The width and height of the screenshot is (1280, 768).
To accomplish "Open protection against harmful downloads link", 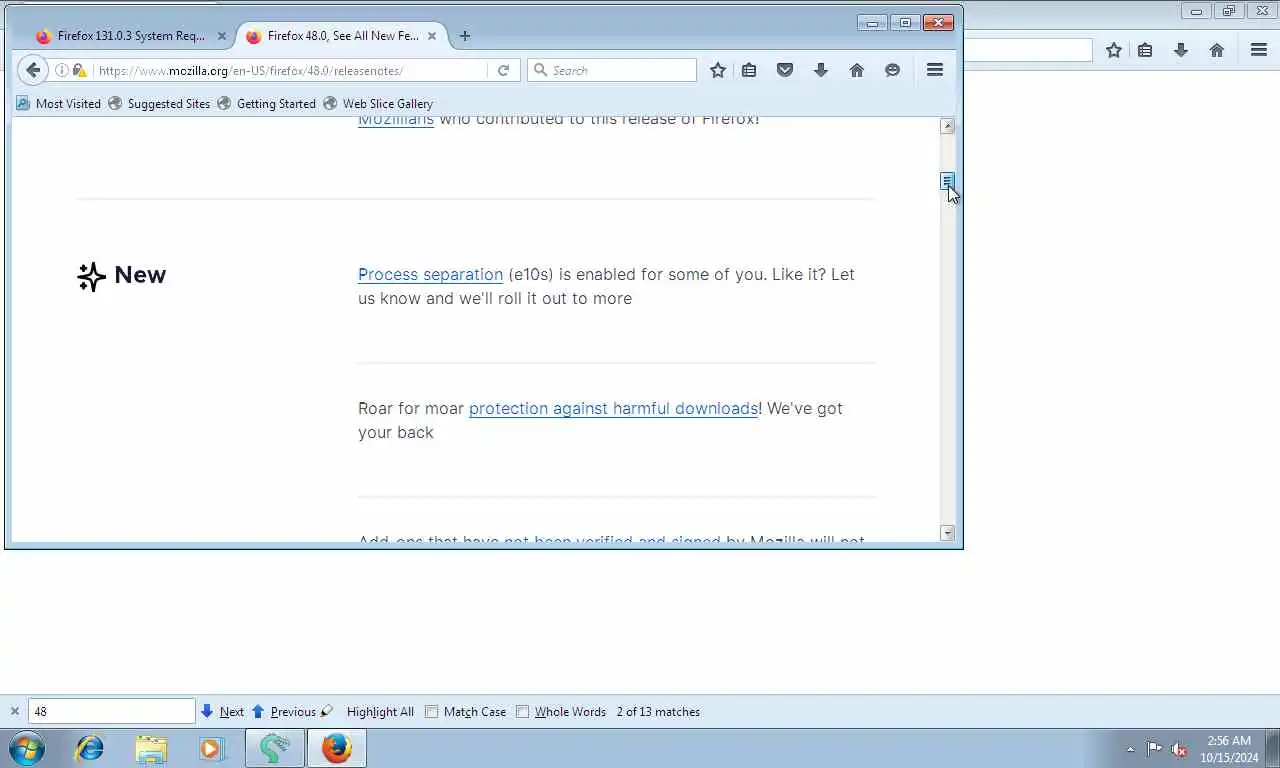I will point(613,408).
